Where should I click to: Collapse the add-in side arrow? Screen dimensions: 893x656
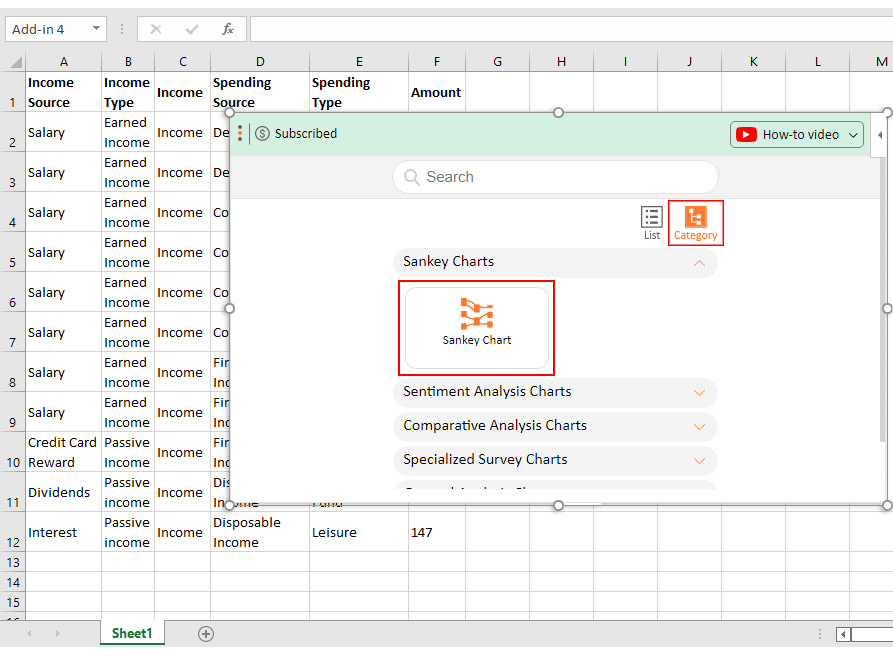tap(880, 135)
